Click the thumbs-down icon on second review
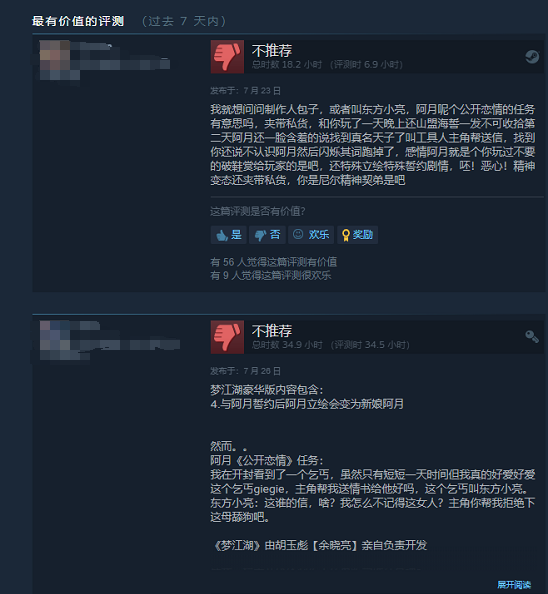 tap(227, 337)
